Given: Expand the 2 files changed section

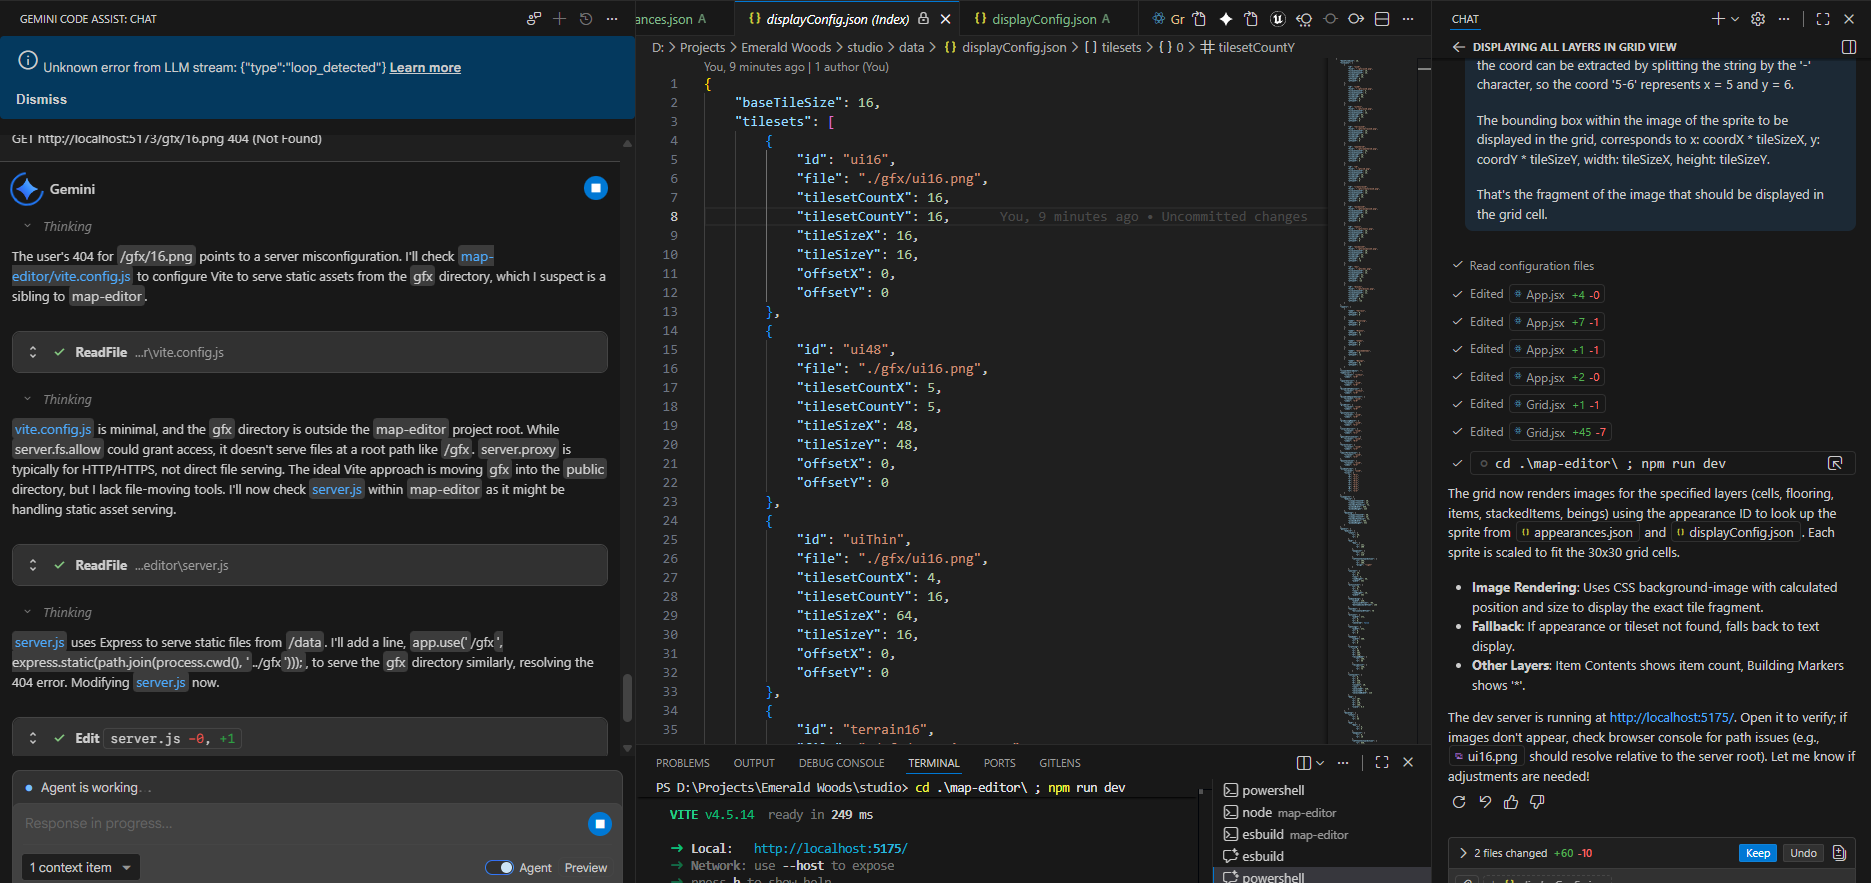Looking at the screenshot, I should click(x=1463, y=853).
